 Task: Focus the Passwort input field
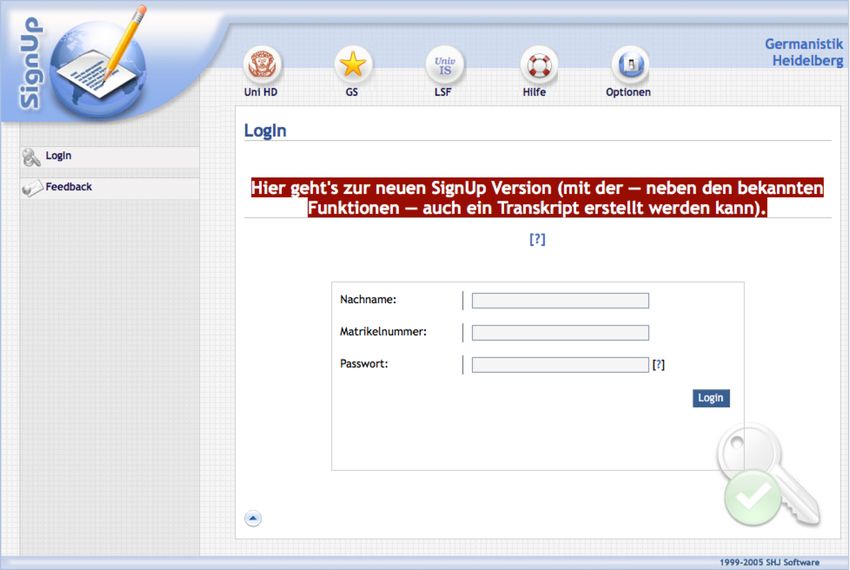(560, 365)
